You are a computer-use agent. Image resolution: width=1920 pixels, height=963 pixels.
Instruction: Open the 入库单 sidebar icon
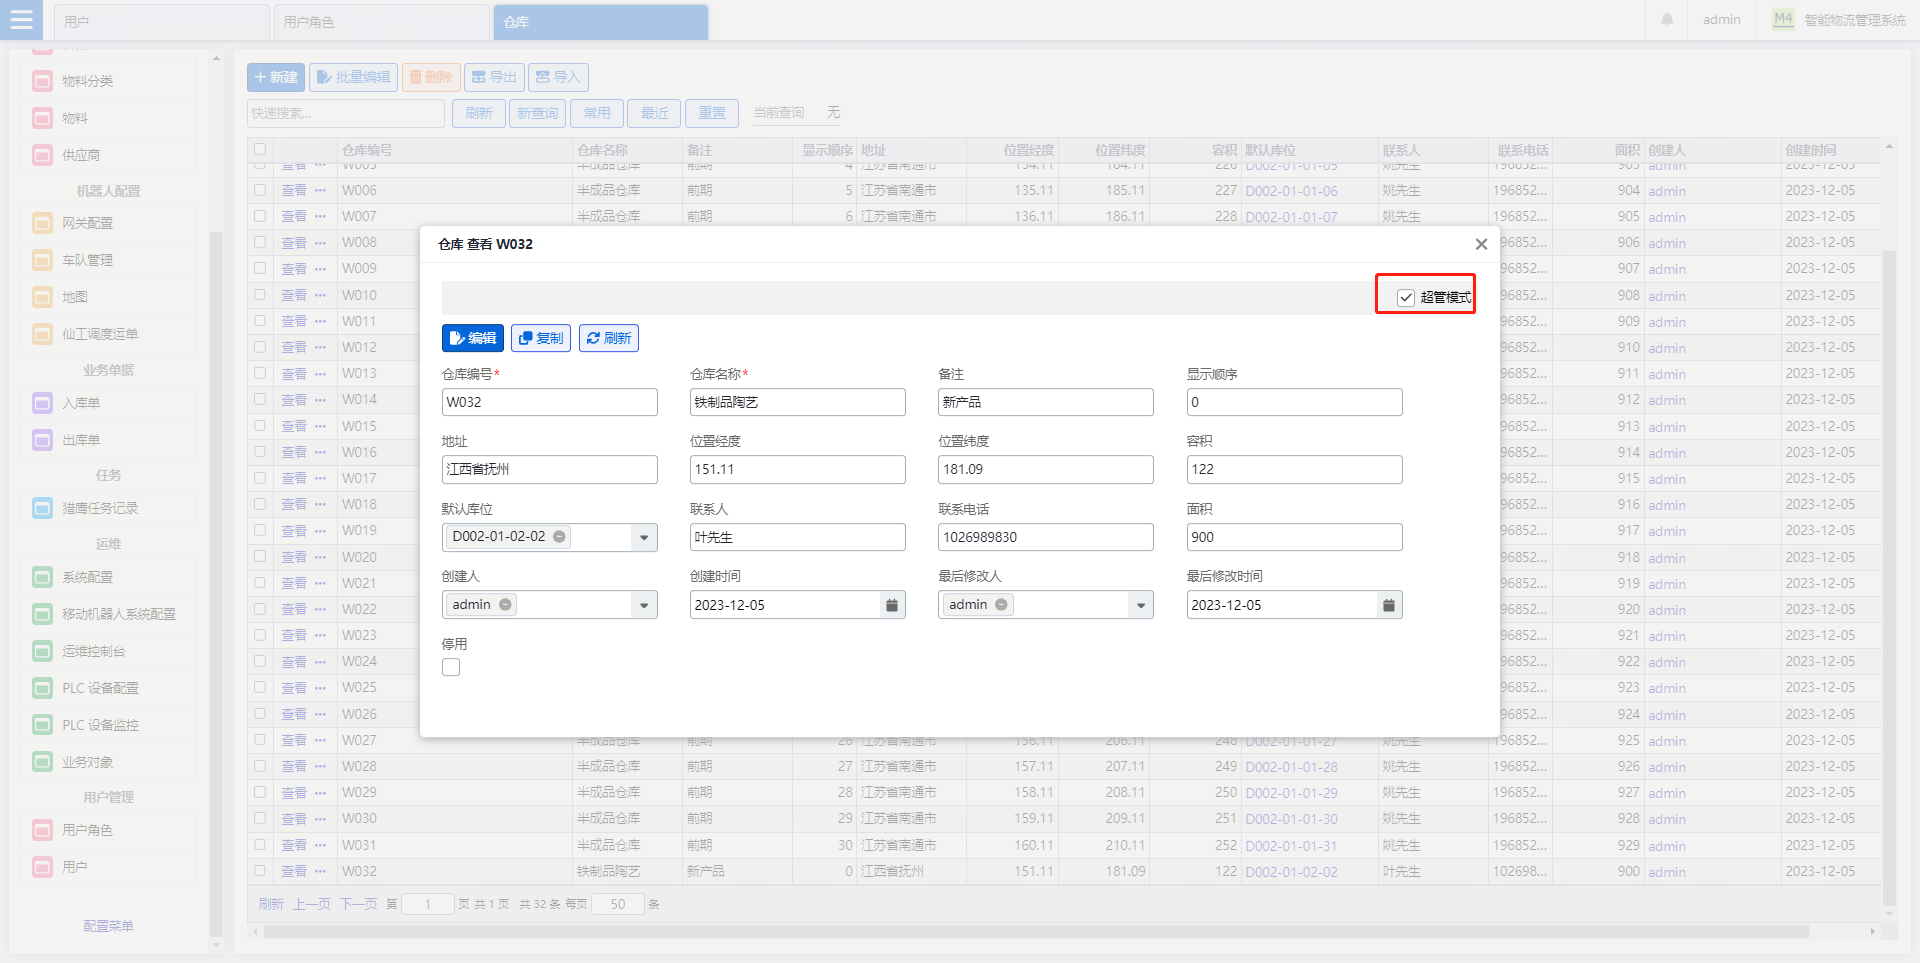click(42, 403)
